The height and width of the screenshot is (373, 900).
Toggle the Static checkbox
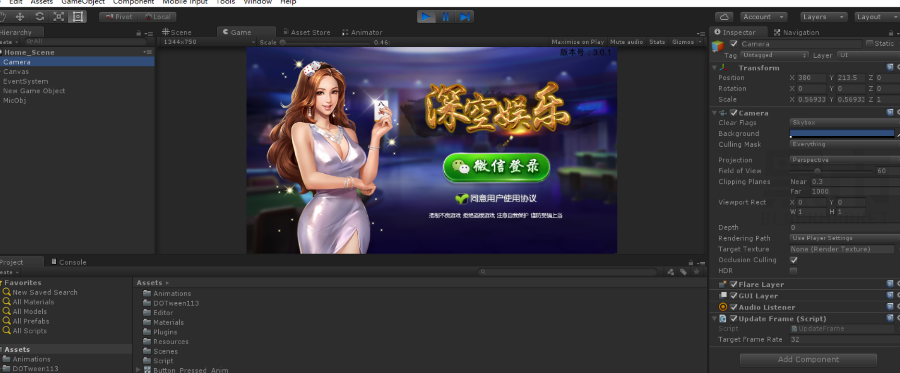tap(870, 44)
